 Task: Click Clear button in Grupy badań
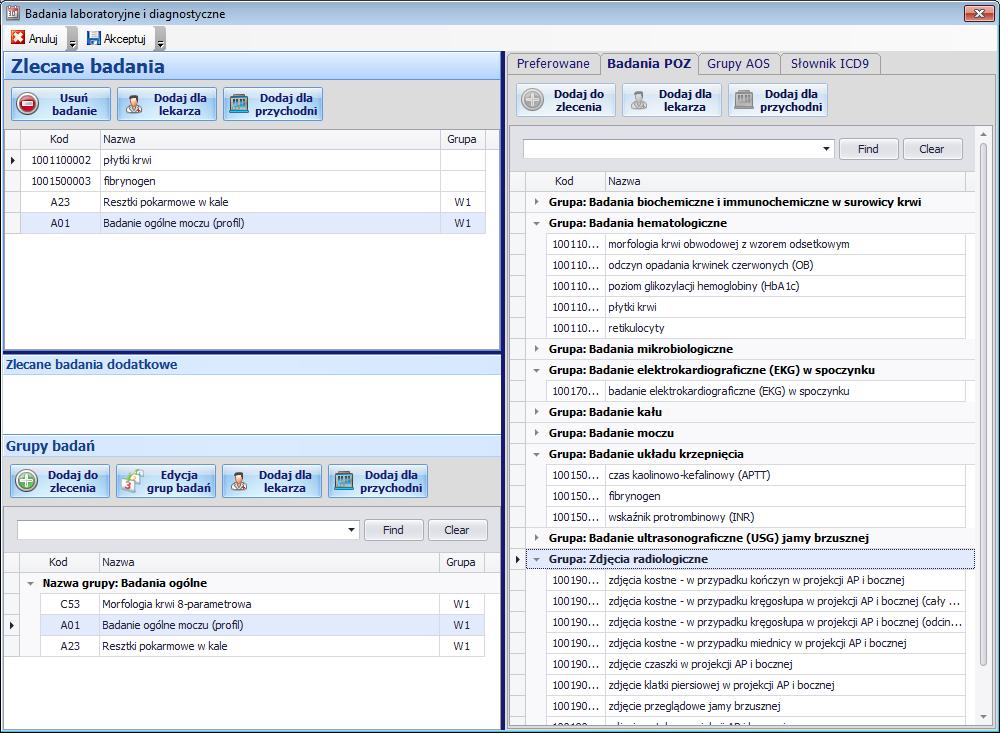[x=457, y=530]
